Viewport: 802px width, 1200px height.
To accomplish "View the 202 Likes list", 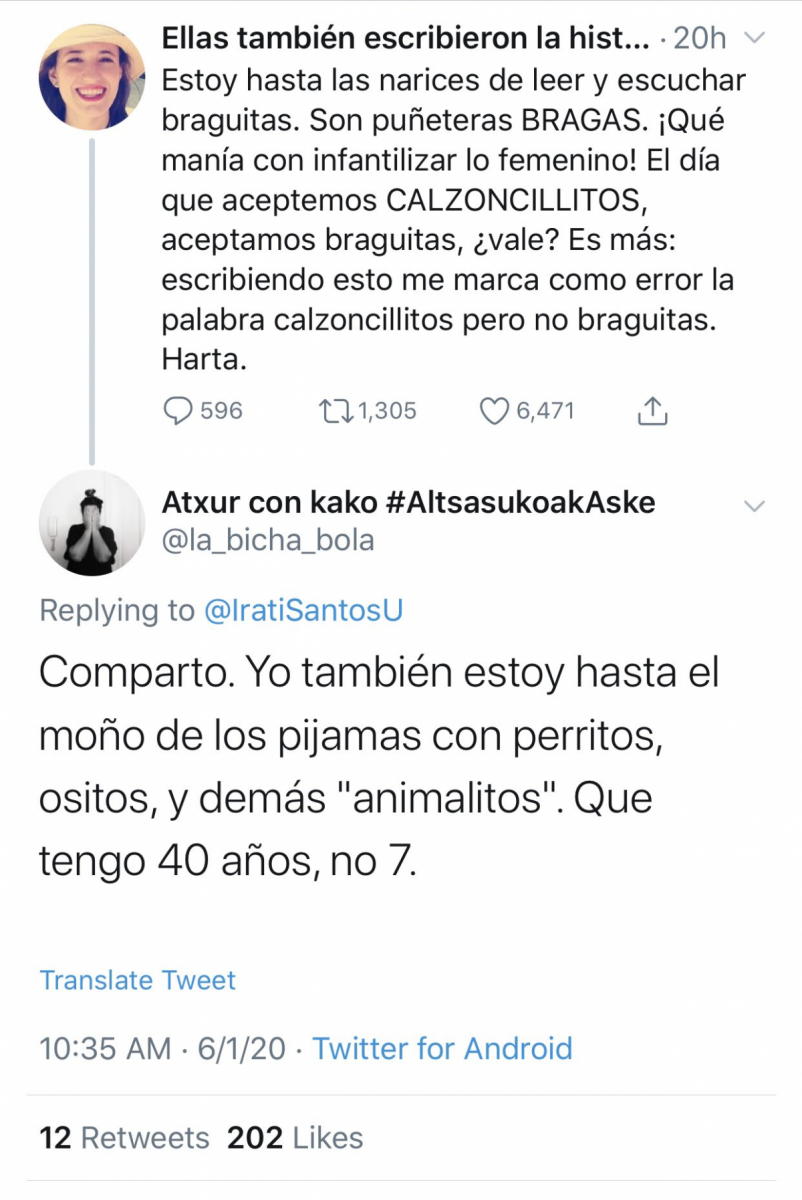I will tap(295, 1138).
